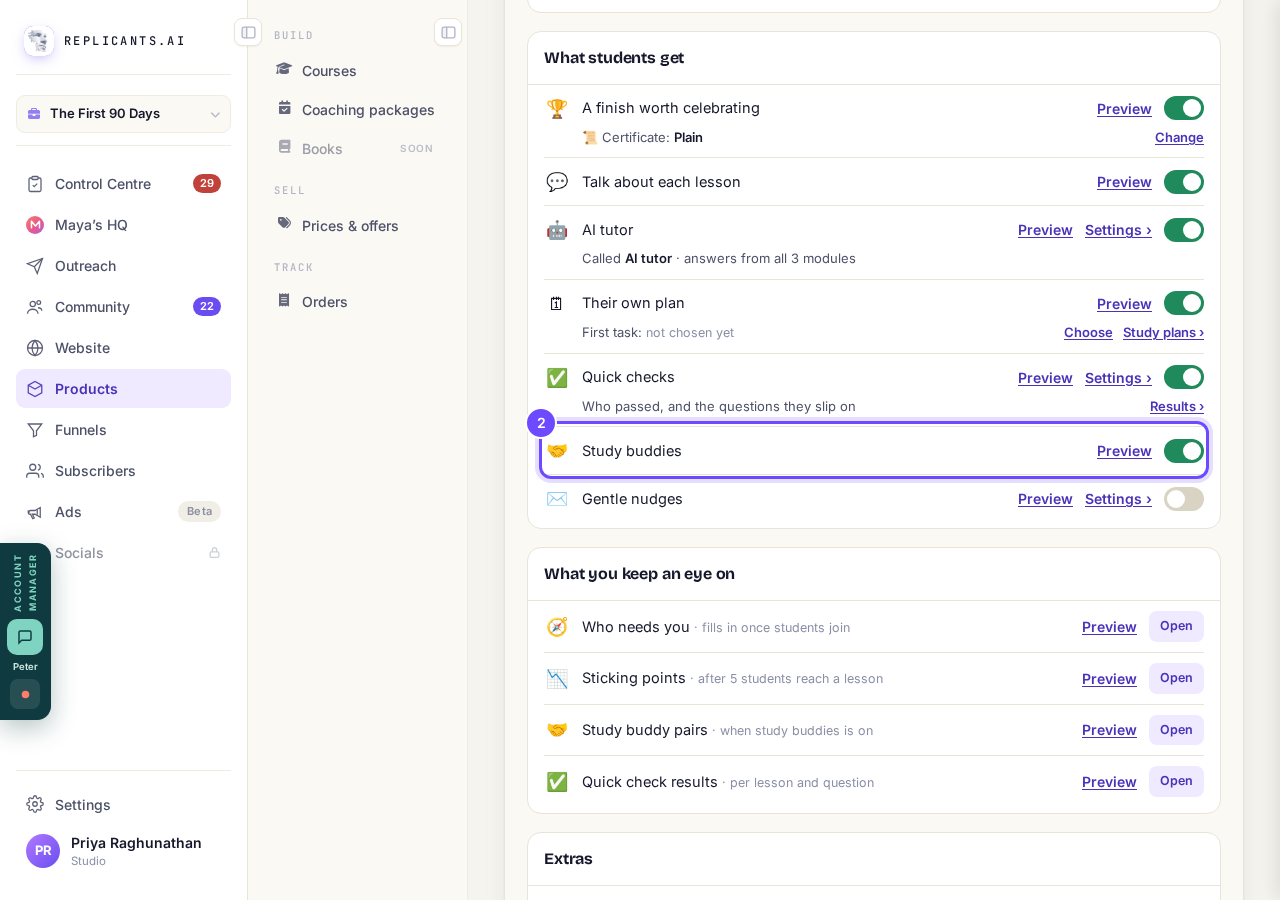Toggle off the Study buddies switch
The height and width of the screenshot is (900, 1280).
pos(1184,451)
